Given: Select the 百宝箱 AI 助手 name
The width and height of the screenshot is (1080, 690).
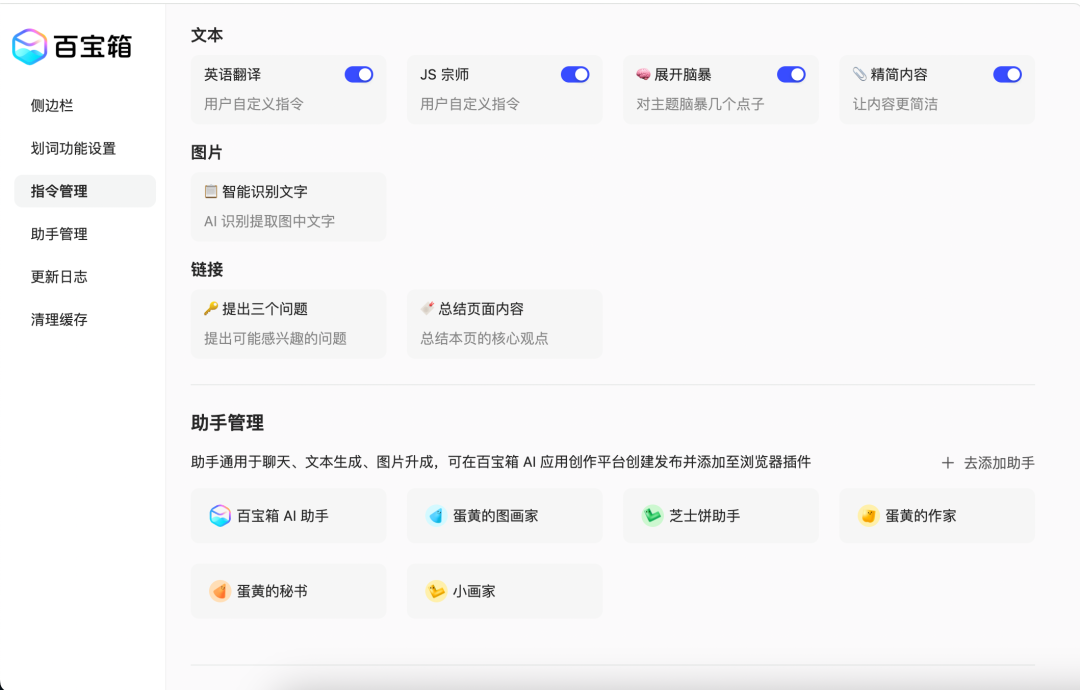Looking at the screenshot, I should click(x=282, y=516).
